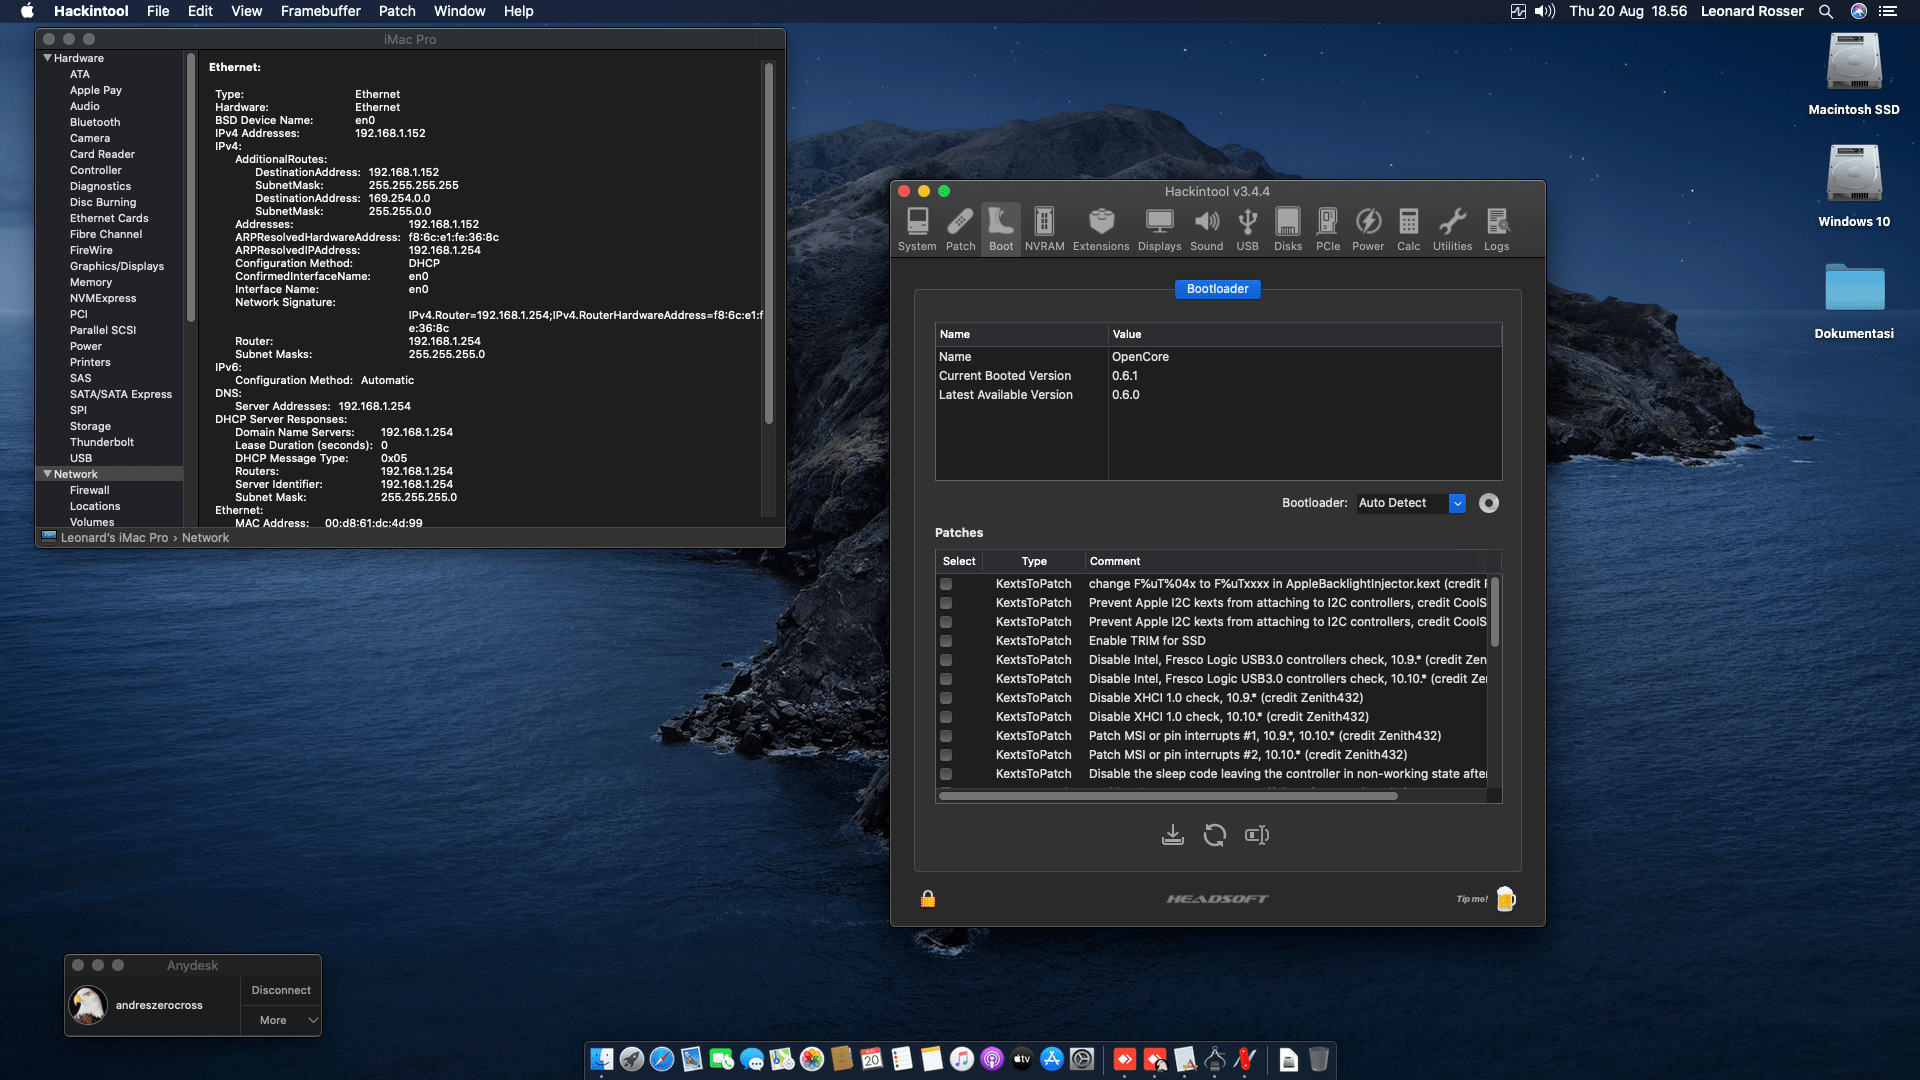Viewport: 1920px width, 1080px height.
Task: Click the download icon below patches list
Action: pos(1173,835)
